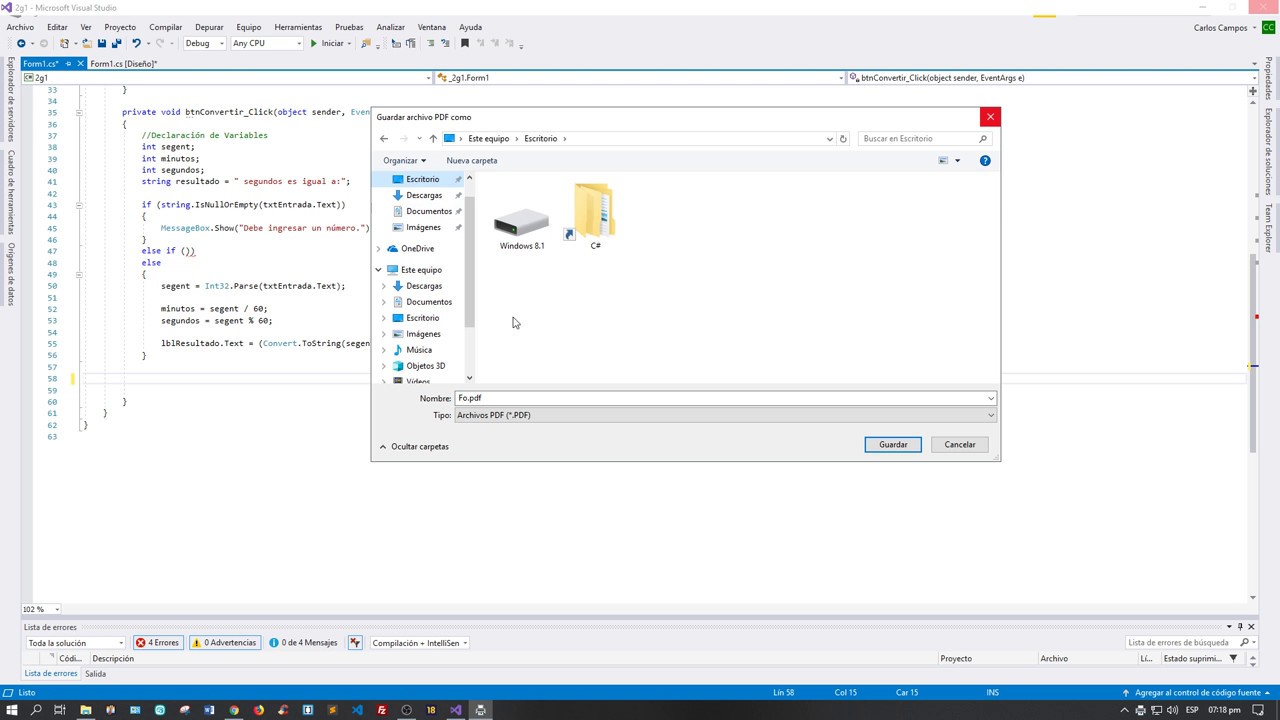Image resolution: width=1280 pixels, height=720 pixels.
Task: Open the Archivo menu
Action: (x=20, y=27)
